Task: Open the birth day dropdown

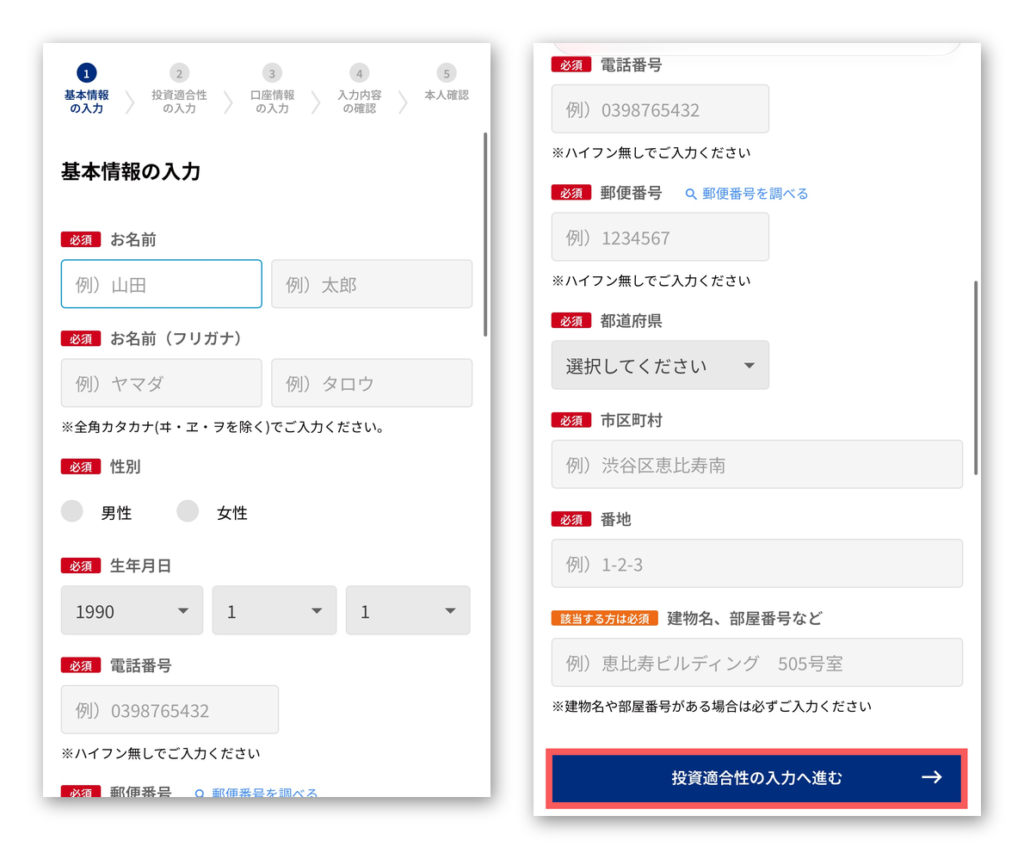Action: (408, 611)
